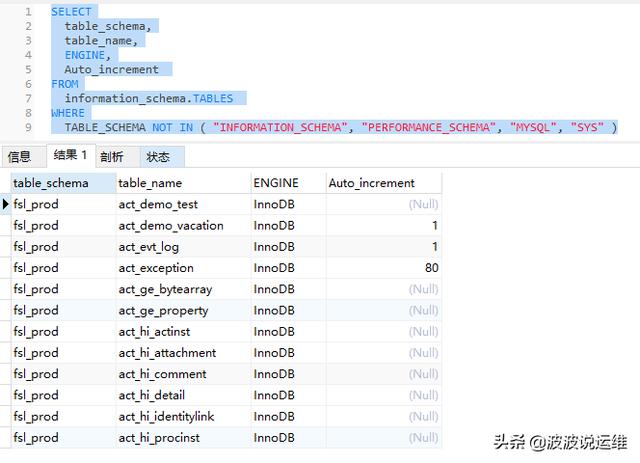
Task: Click the (Null) value in act_ge_bytearray row
Action: tap(424, 289)
